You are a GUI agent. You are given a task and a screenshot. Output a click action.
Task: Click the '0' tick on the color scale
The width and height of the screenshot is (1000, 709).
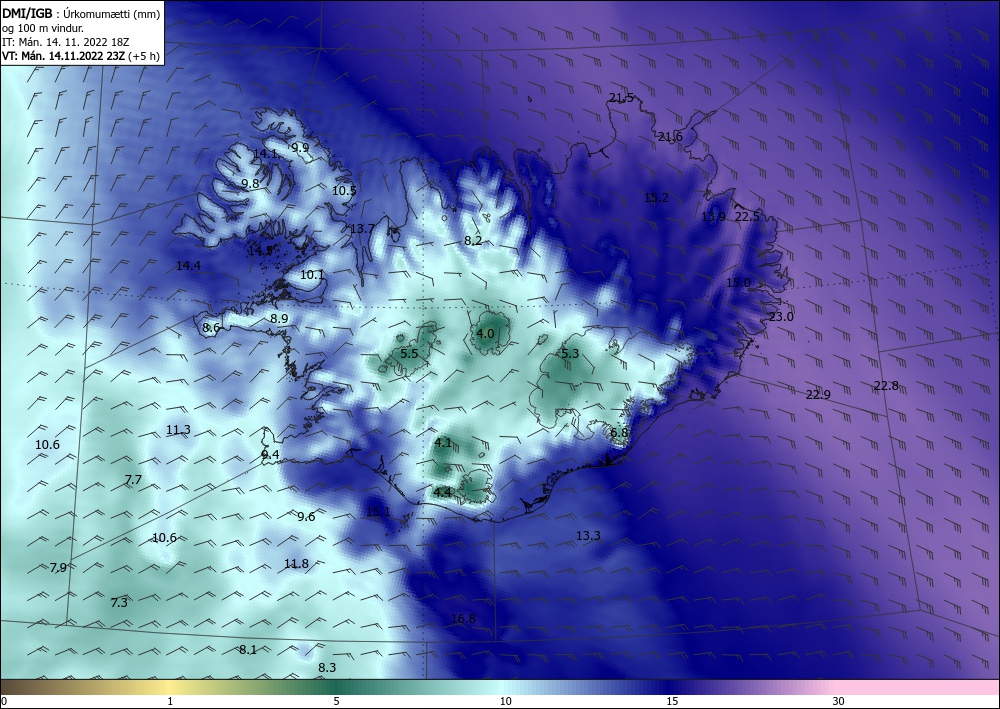[4, 701]
